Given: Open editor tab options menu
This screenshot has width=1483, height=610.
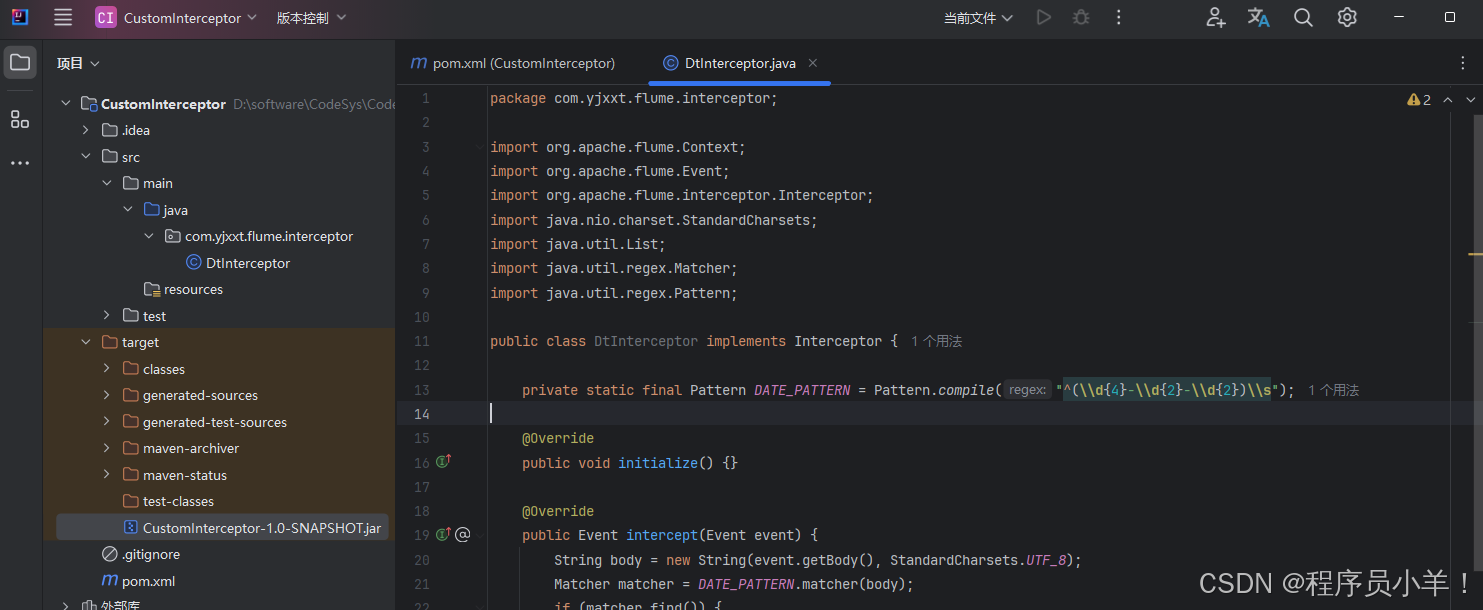Looking at the screenshot, I should (1463, 63).
